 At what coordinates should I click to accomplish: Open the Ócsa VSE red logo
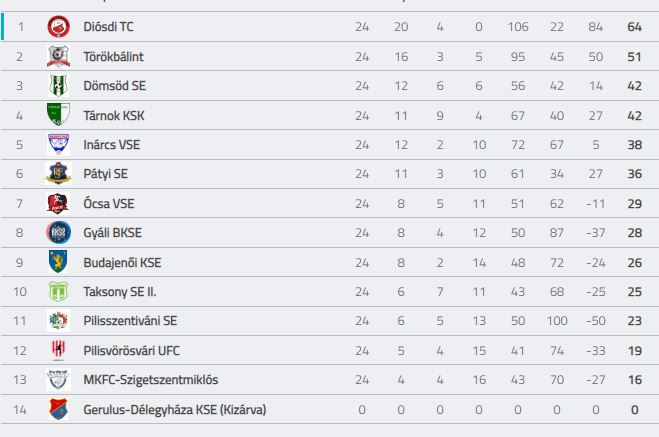58,203
